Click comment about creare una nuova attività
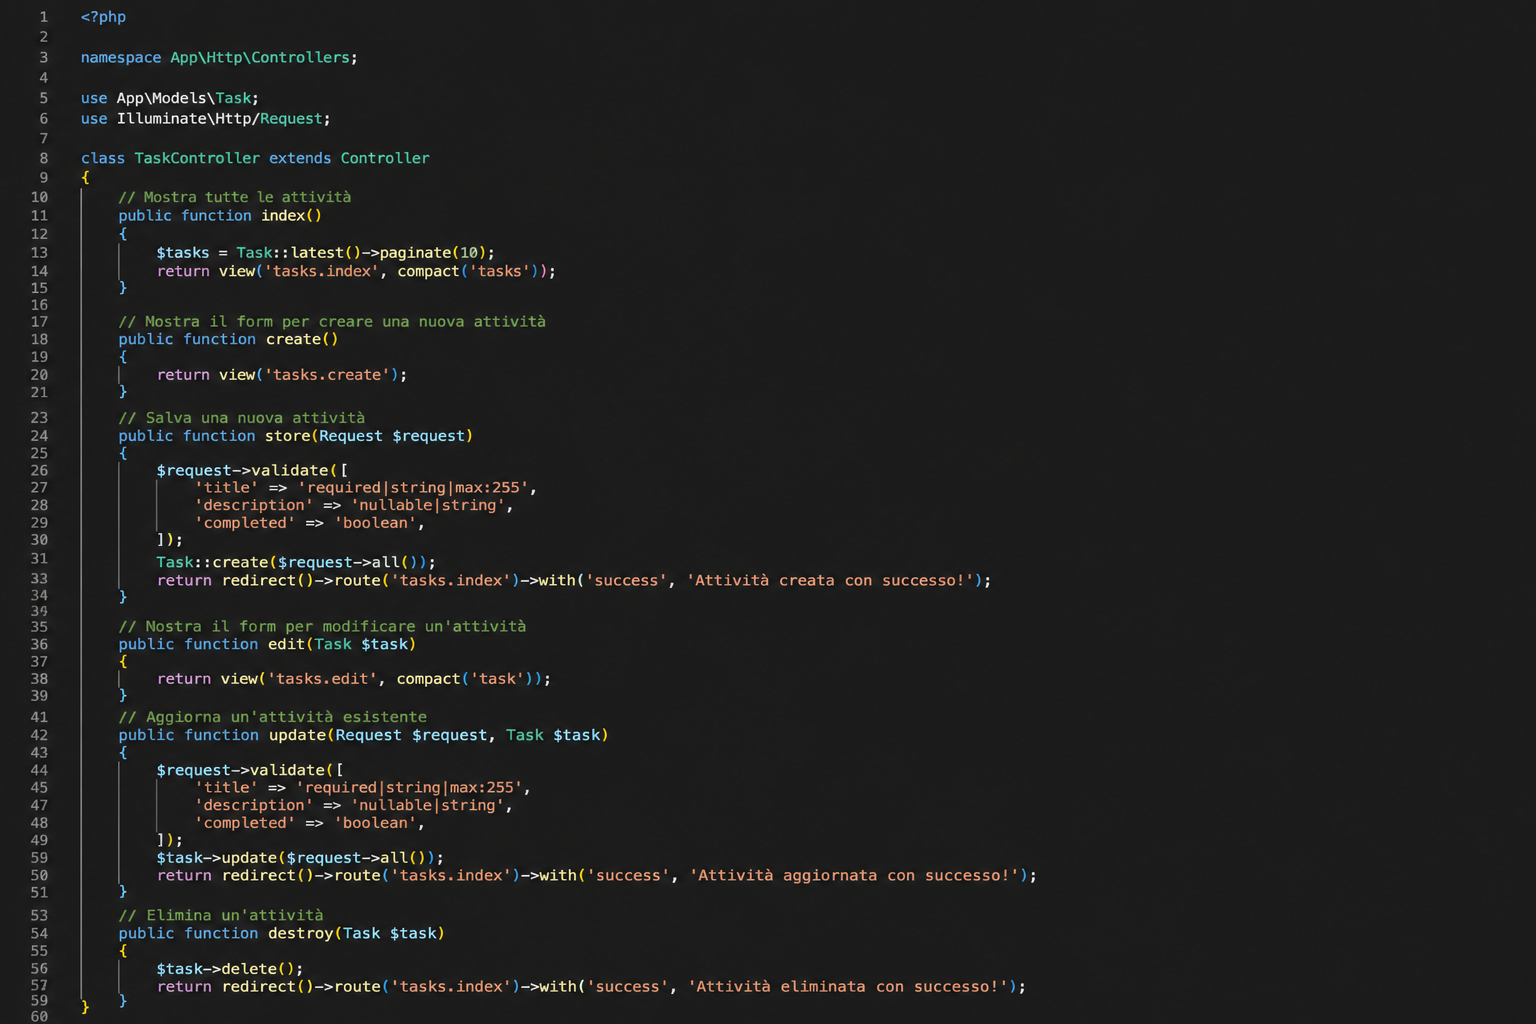This screenshot has width=1536, height=1024. click(332, 322)
